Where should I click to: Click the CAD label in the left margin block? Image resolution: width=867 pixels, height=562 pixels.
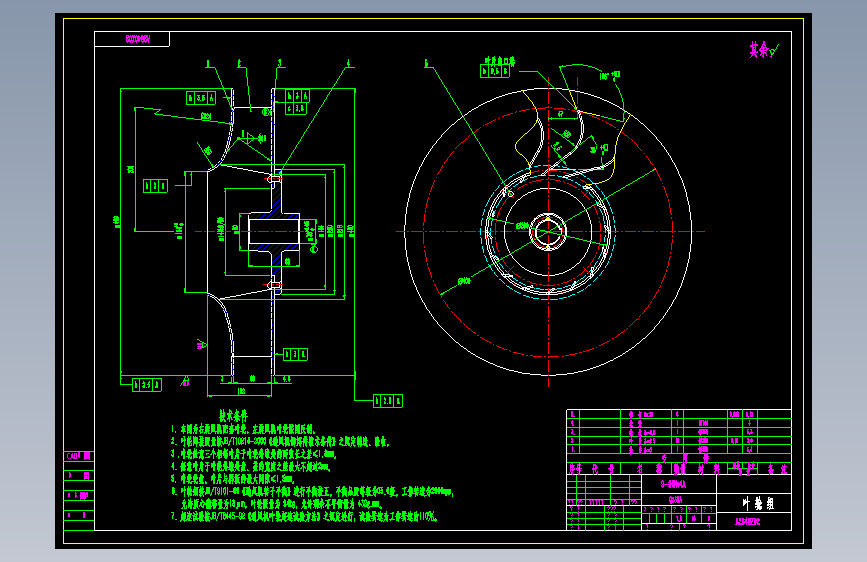tap(79, 456)
